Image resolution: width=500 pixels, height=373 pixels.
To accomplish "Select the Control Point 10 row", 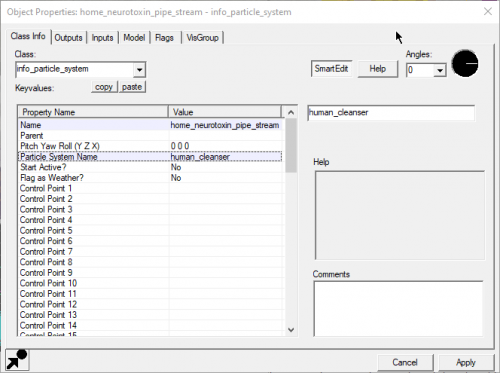I will click(150, 283).
